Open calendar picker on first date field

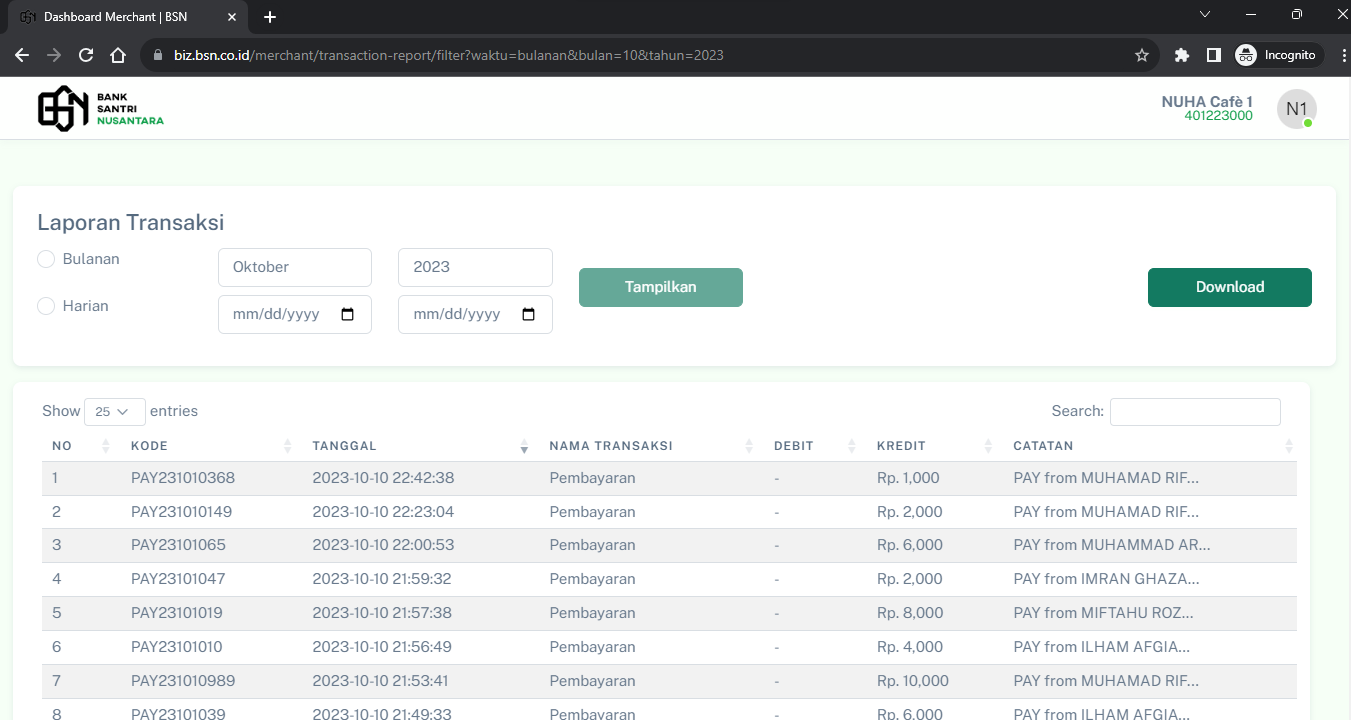pos(348,314)
